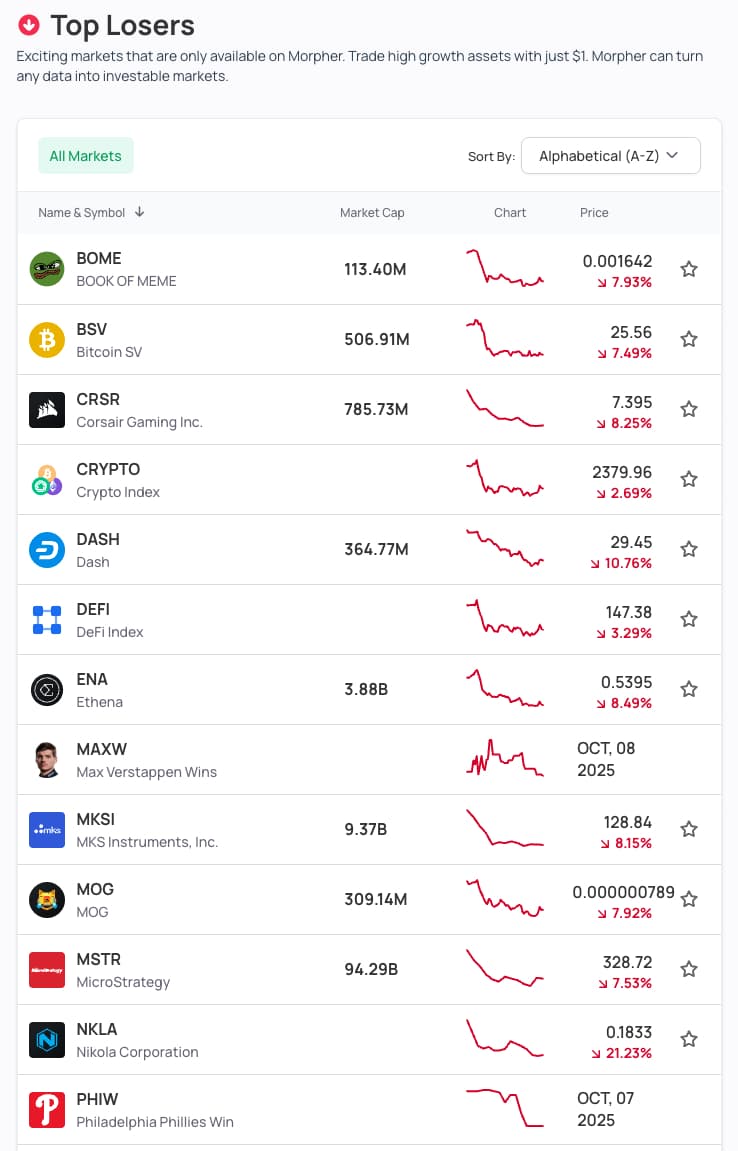This screenshot has width=738, height=1151.
Task: Open the Alphabetical (A-Z) sort dropdown
Action: tap(610, 156)
